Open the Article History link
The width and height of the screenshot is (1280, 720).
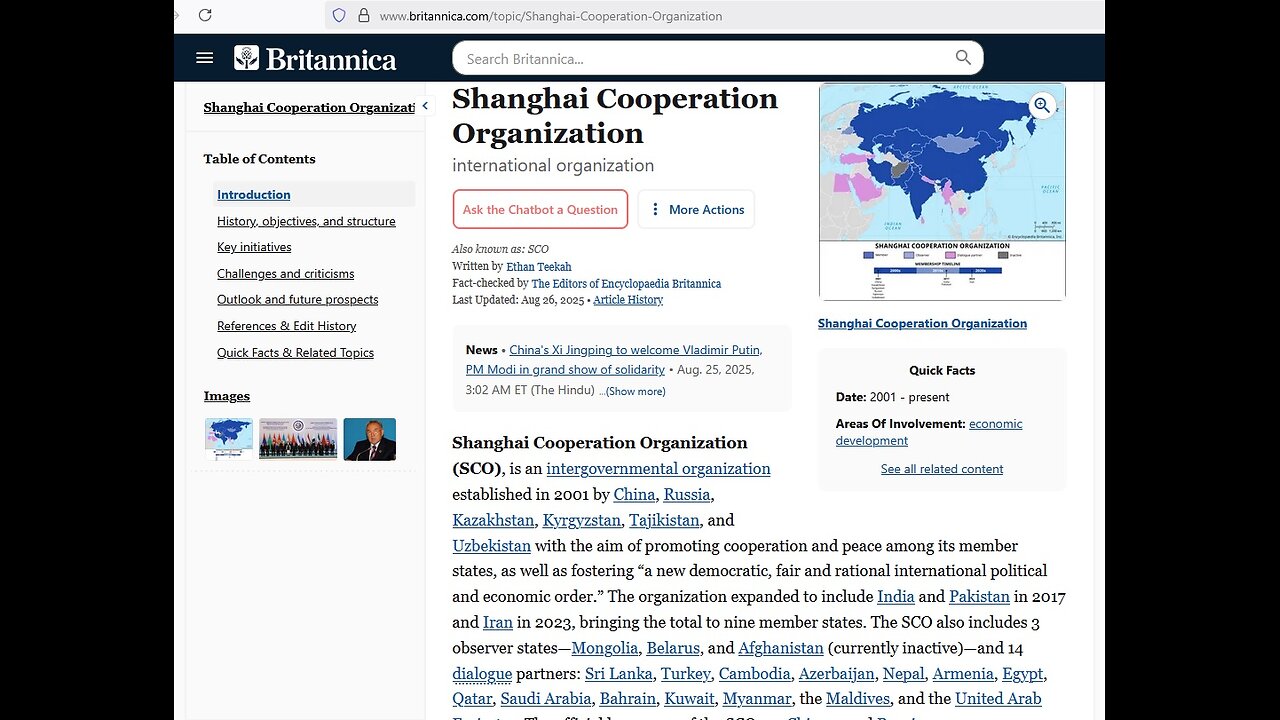click(628, 300)
